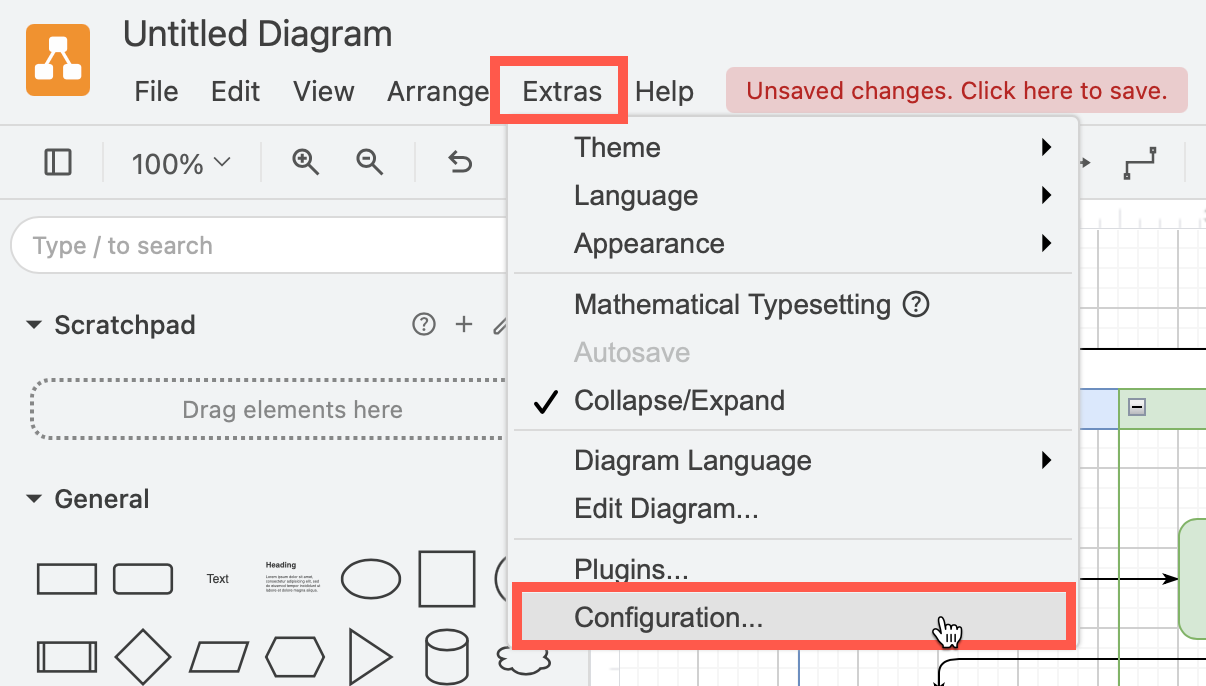Viewport: 1206px width, 686px height.
Task: Click the undo arrow icon
Action: click(460, 162)
